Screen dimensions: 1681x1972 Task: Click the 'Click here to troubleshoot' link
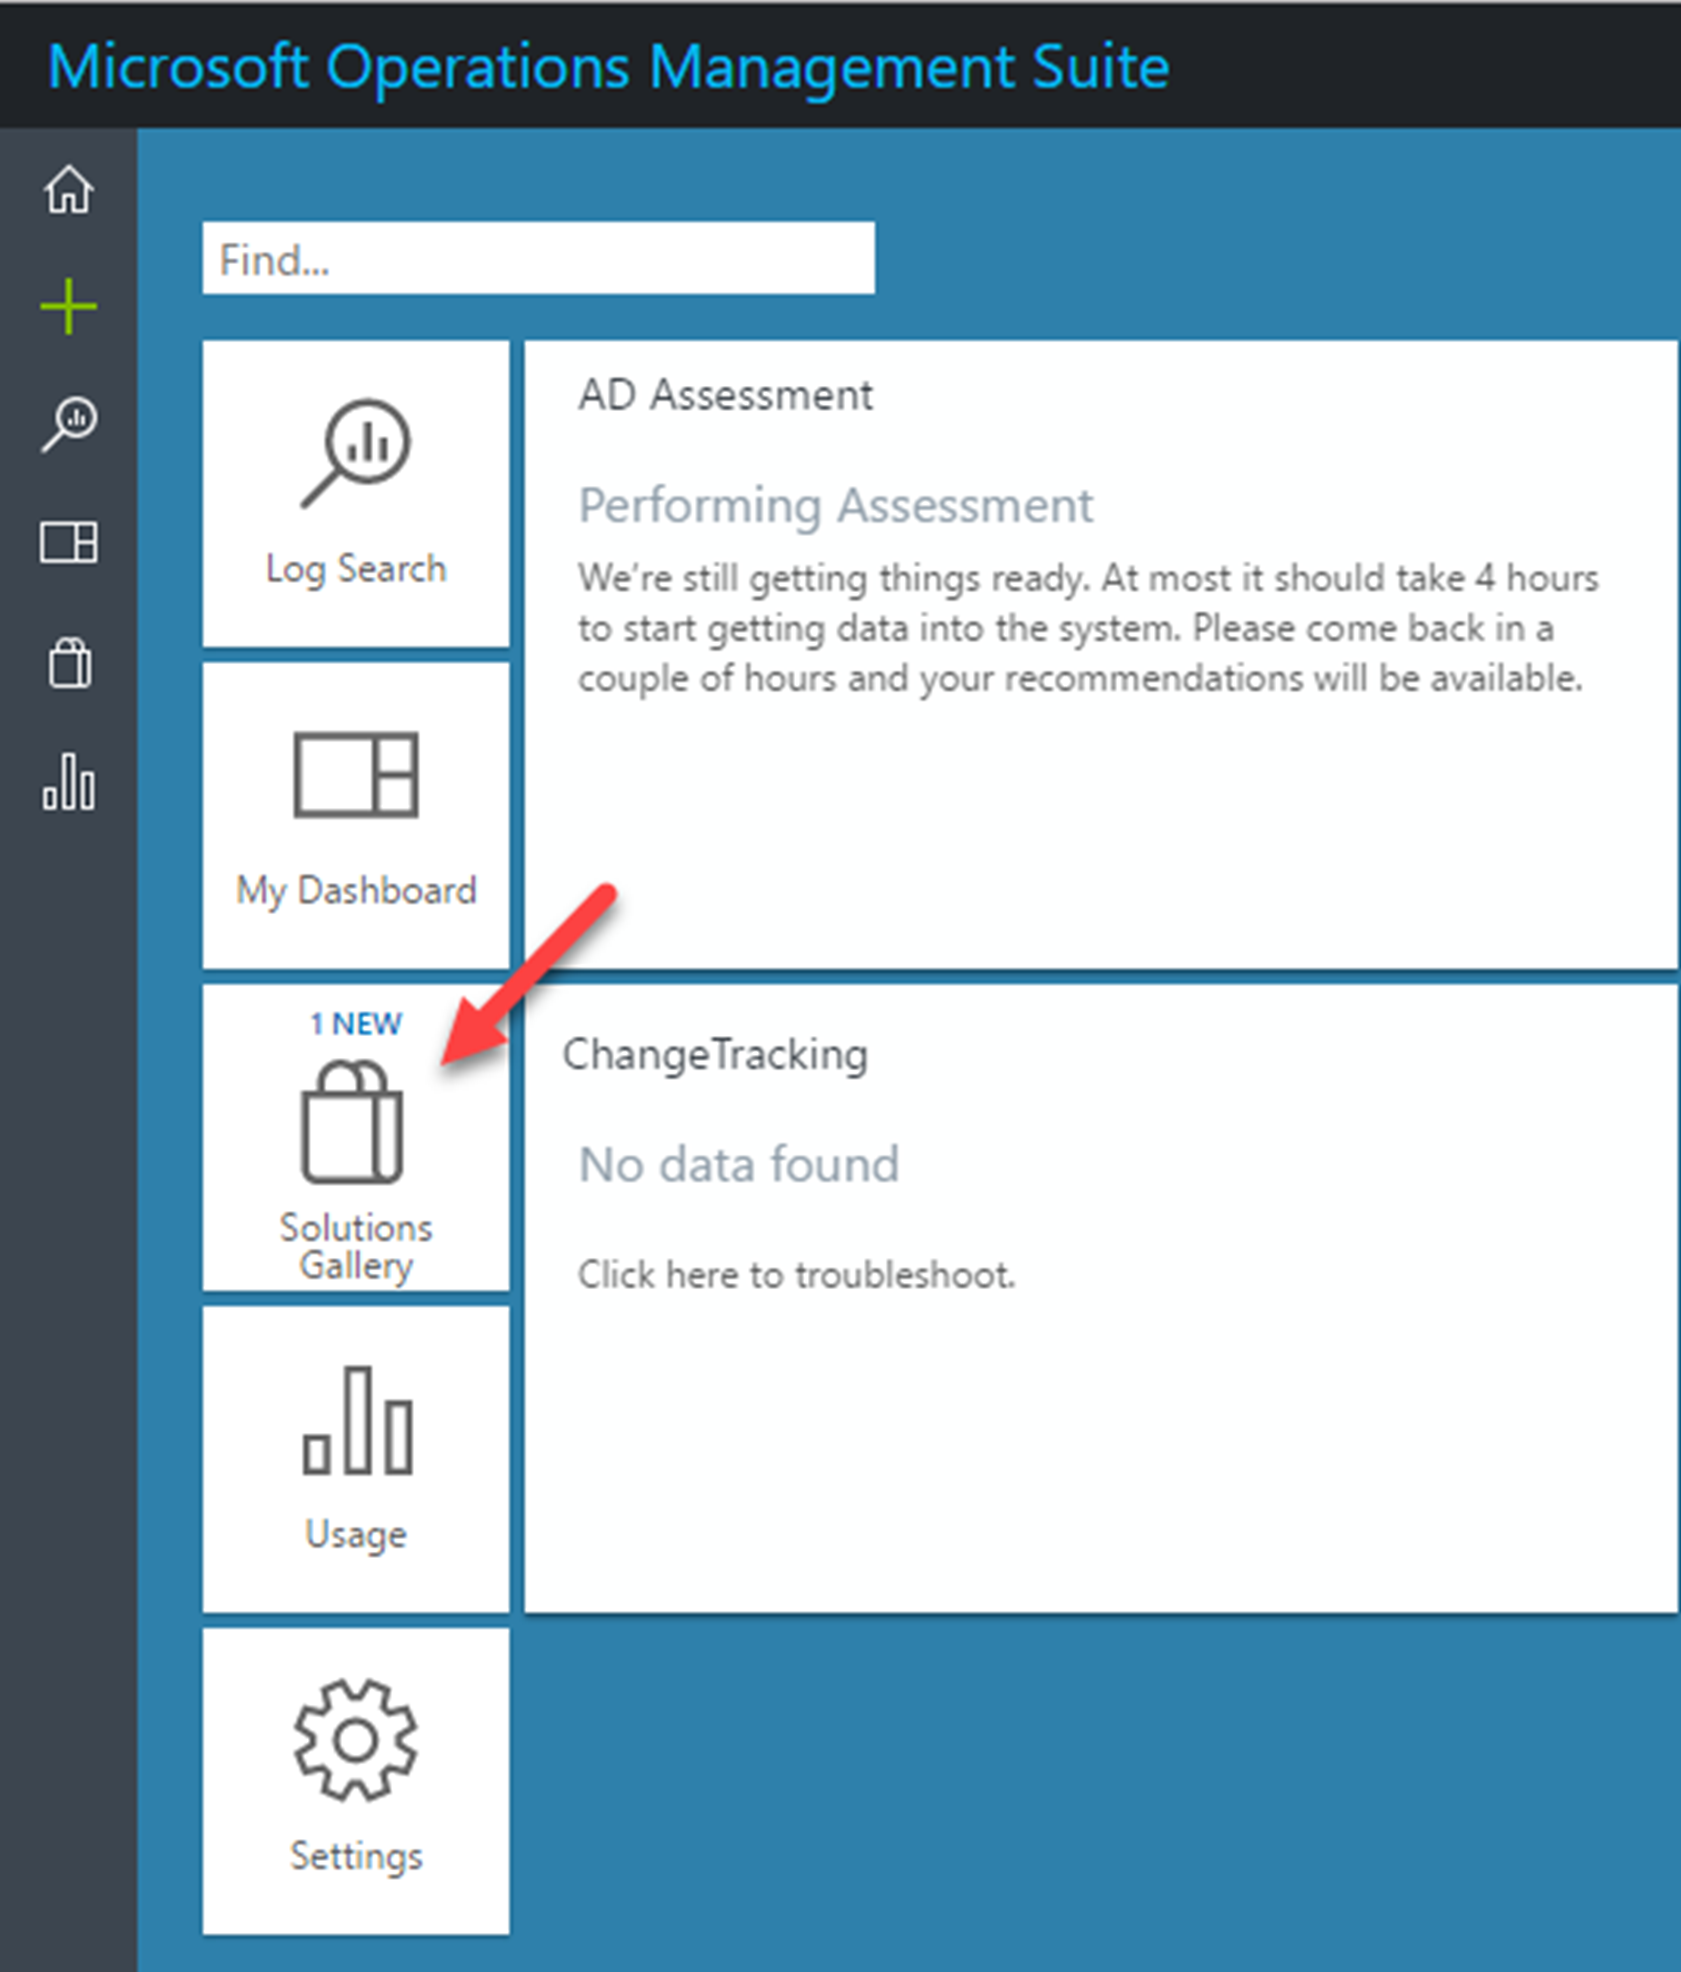pyautogui.click(x=795, y=1274)
